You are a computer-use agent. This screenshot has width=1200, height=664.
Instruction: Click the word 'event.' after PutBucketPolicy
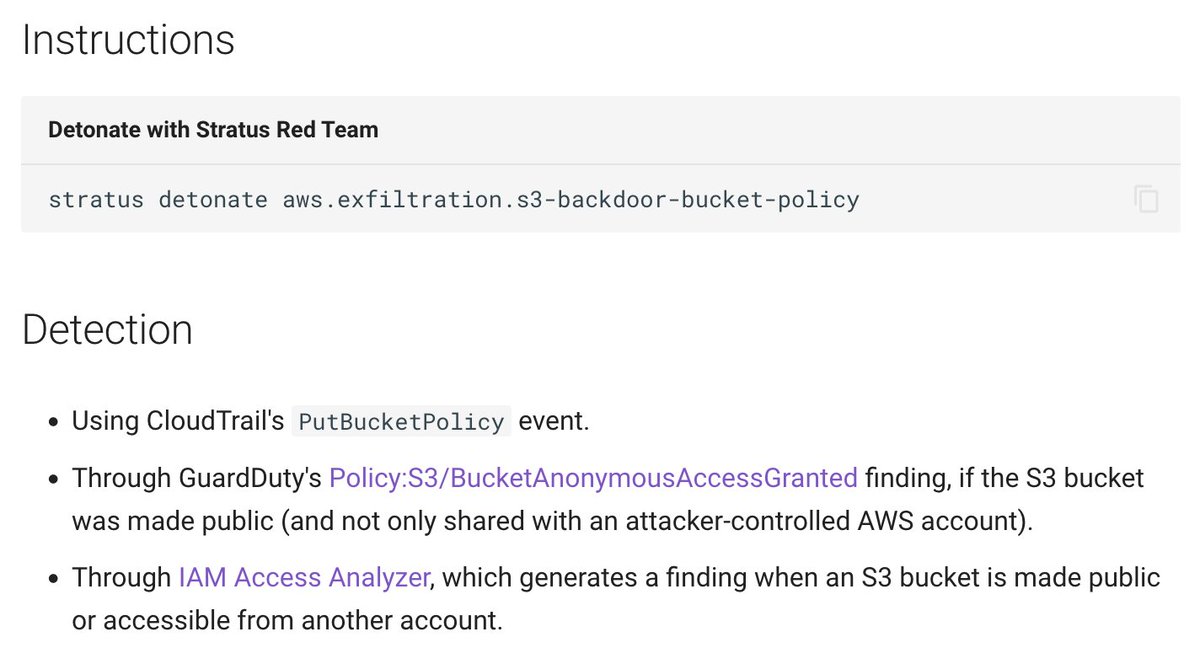point(555,421)
